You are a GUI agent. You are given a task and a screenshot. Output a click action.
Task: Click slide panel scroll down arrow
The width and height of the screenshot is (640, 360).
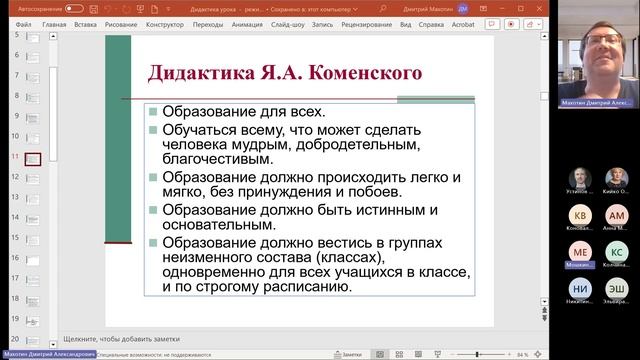[53, 344]
